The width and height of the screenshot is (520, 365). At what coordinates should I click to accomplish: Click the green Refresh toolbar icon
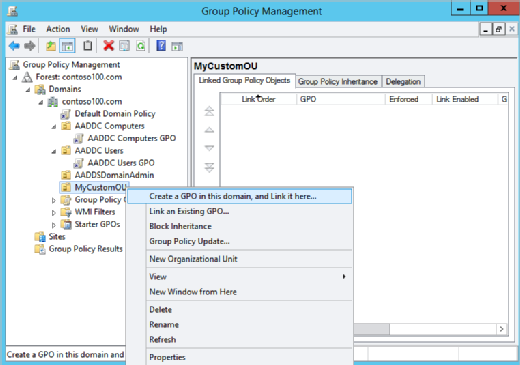pyautogui.click(x=141, y=46)
